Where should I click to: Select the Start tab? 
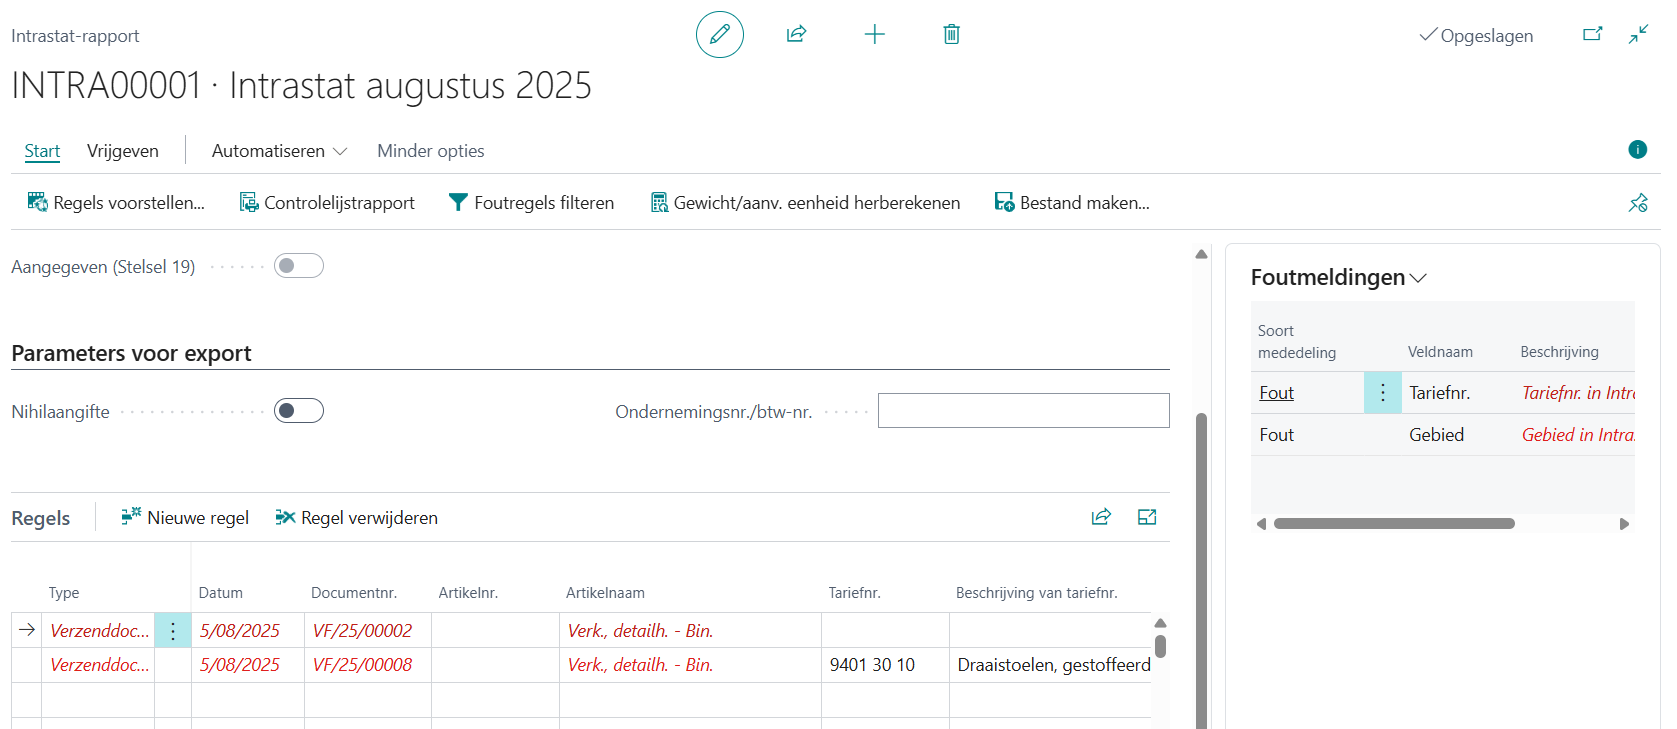coord(42,151)
